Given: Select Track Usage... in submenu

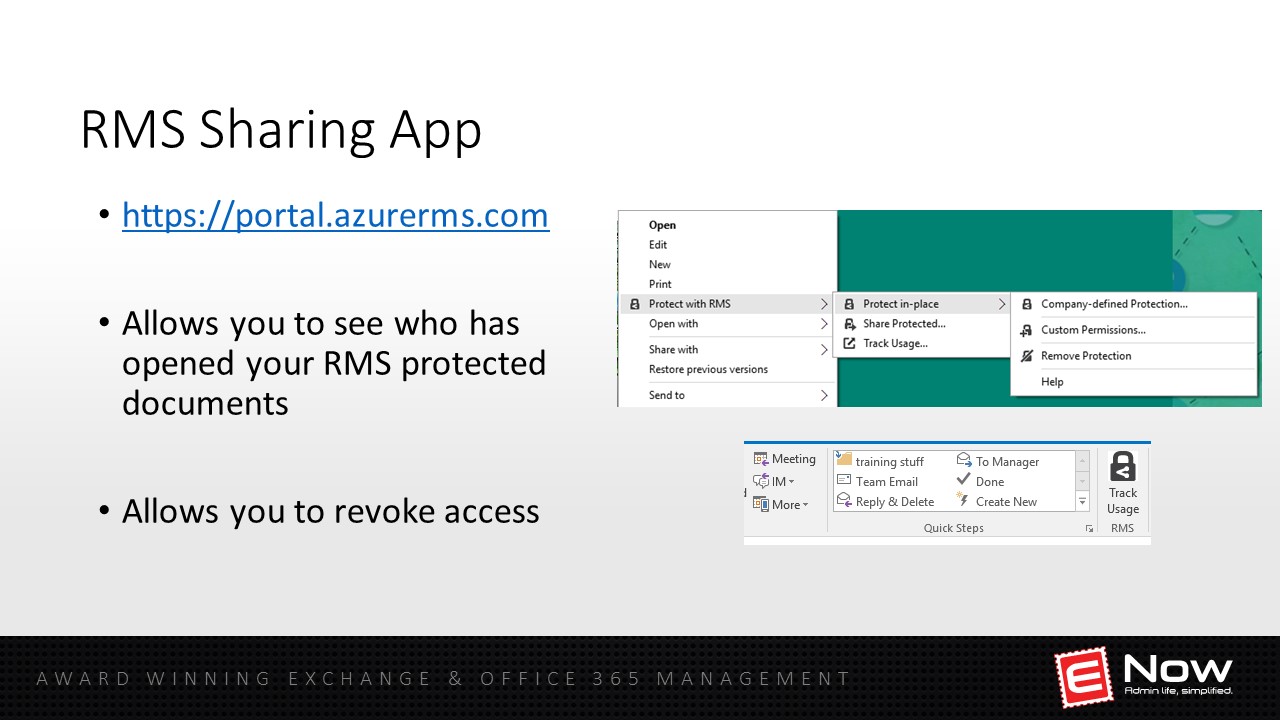Looking at the screenshot, I should (x=895, y=344).
